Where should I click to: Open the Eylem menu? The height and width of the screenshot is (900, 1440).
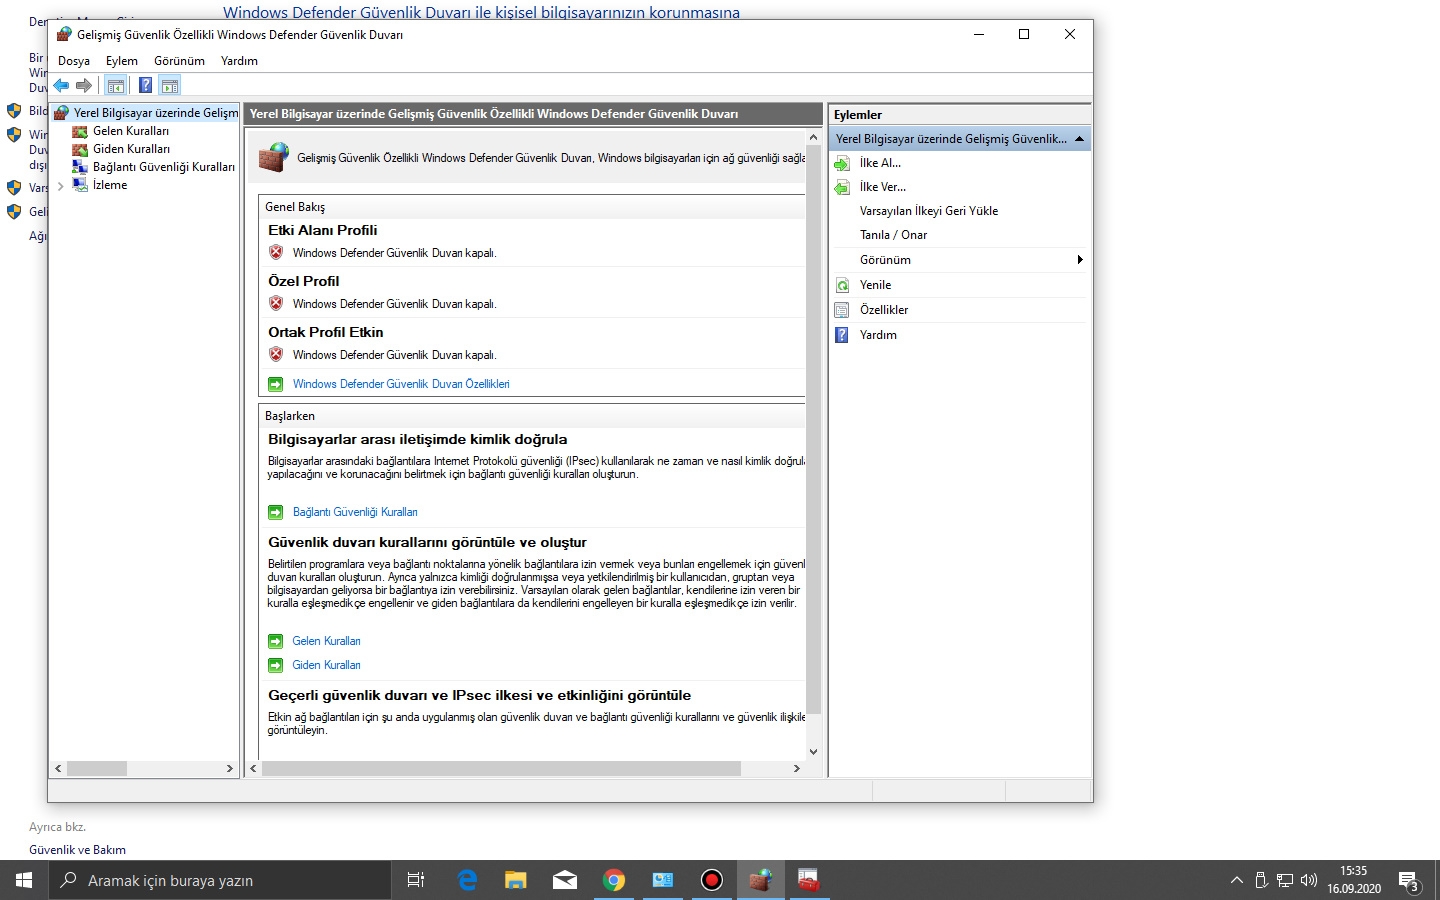point(122,61)
